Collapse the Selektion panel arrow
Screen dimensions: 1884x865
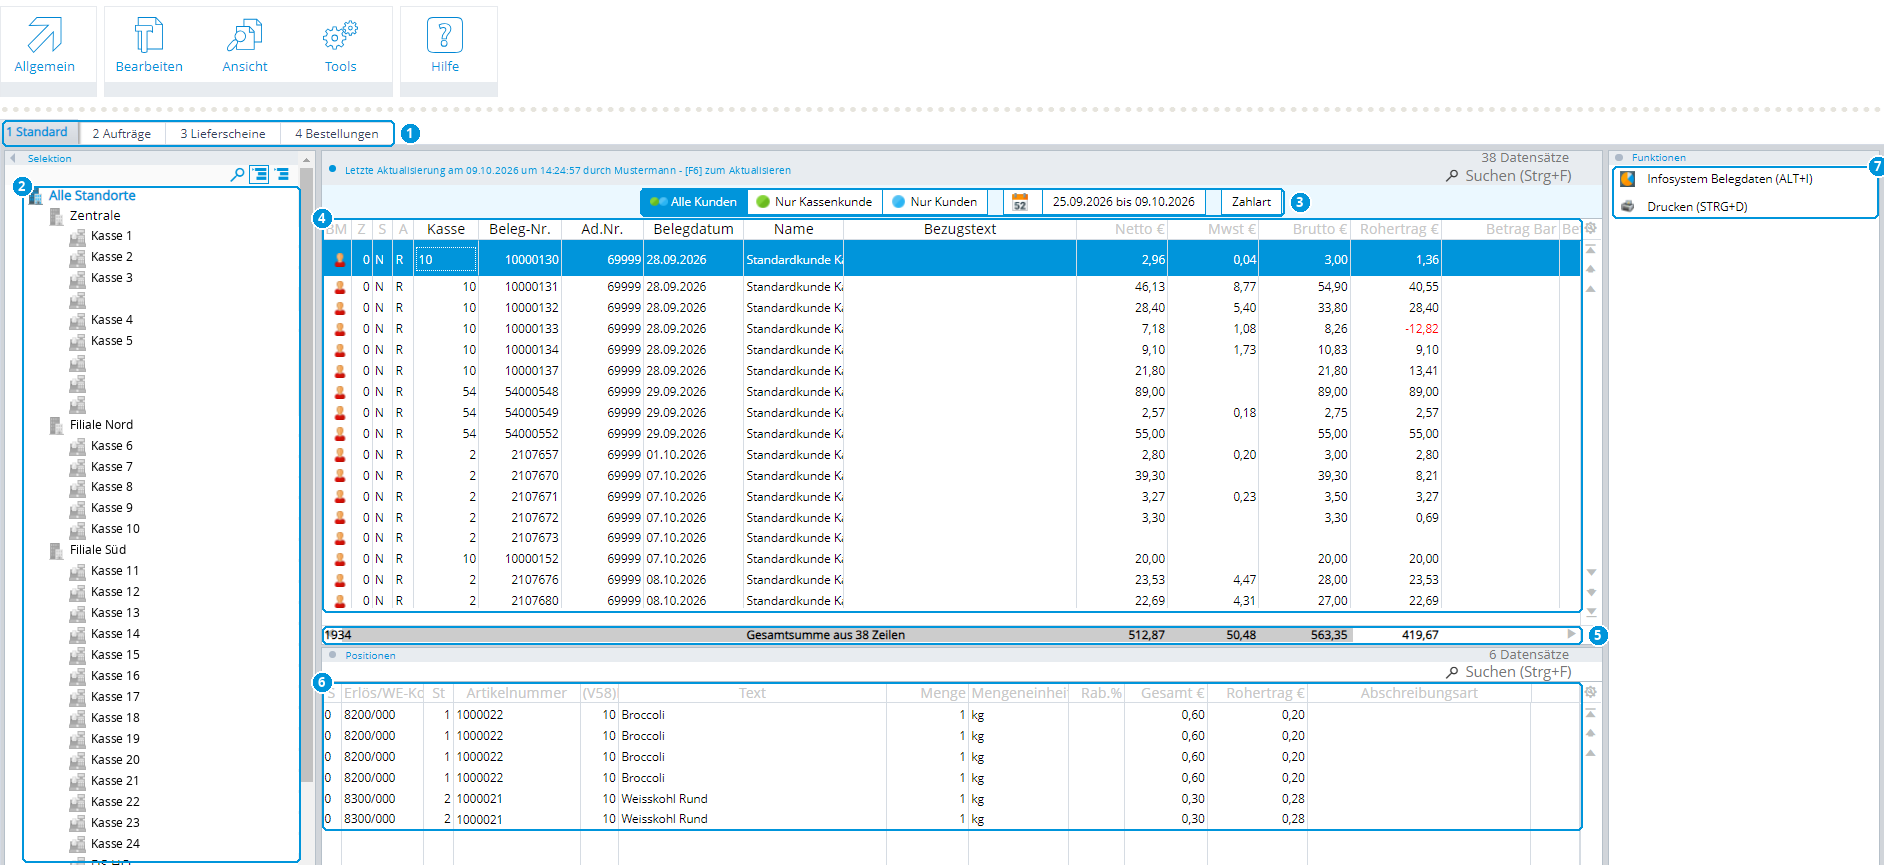click(x=13, y=158)
